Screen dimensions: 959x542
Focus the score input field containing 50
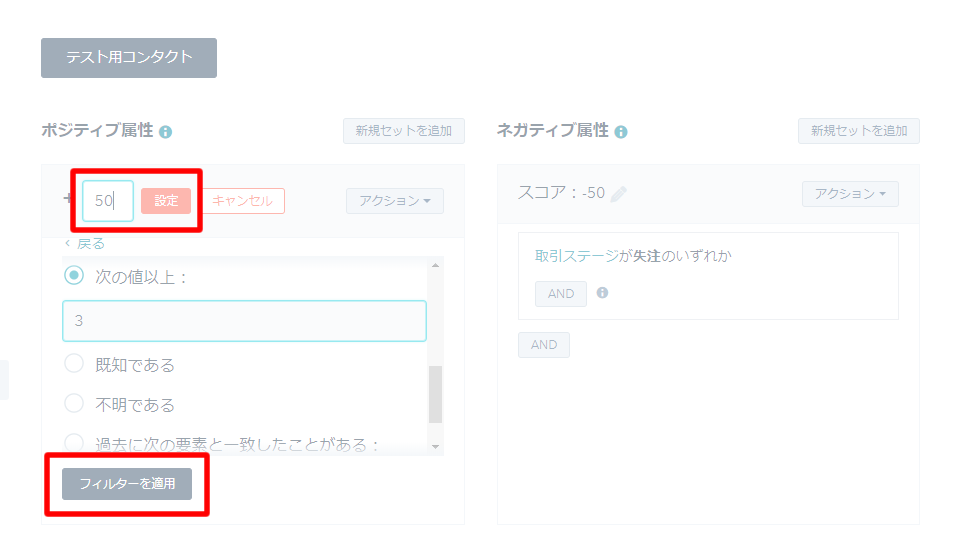[x=108, y=201]
